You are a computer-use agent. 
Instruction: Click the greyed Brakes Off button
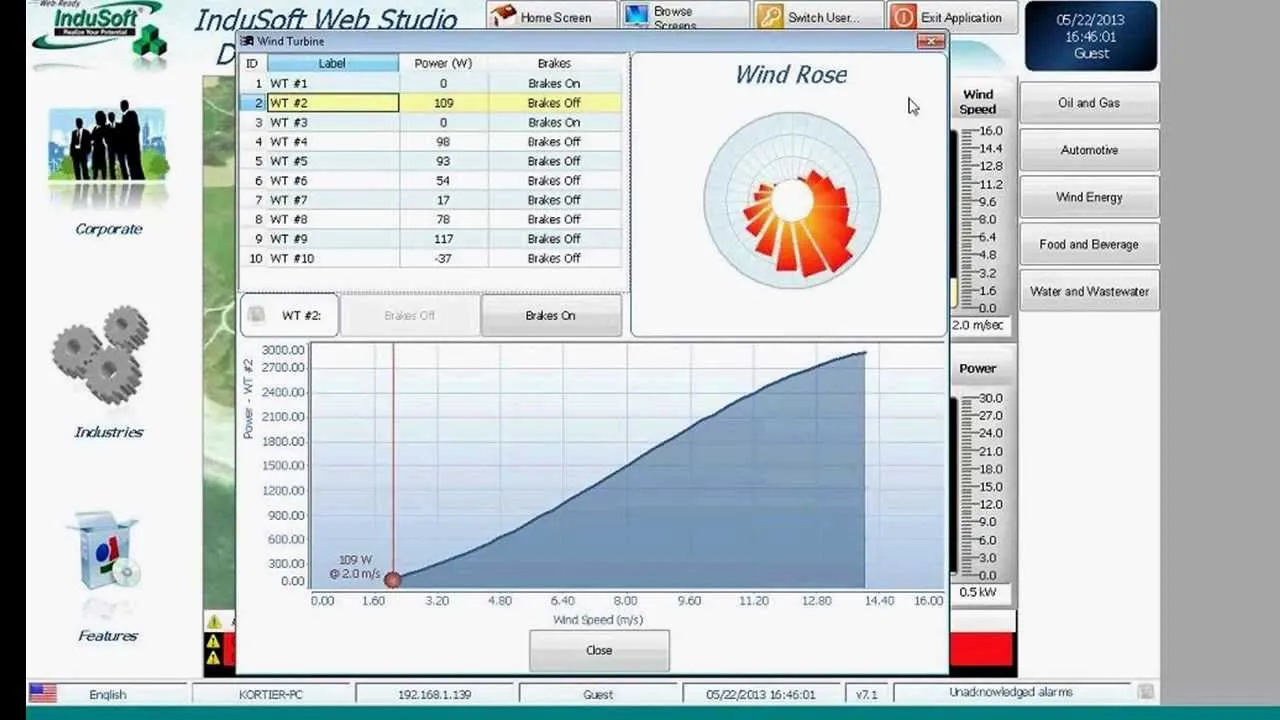tap(409, 315)
